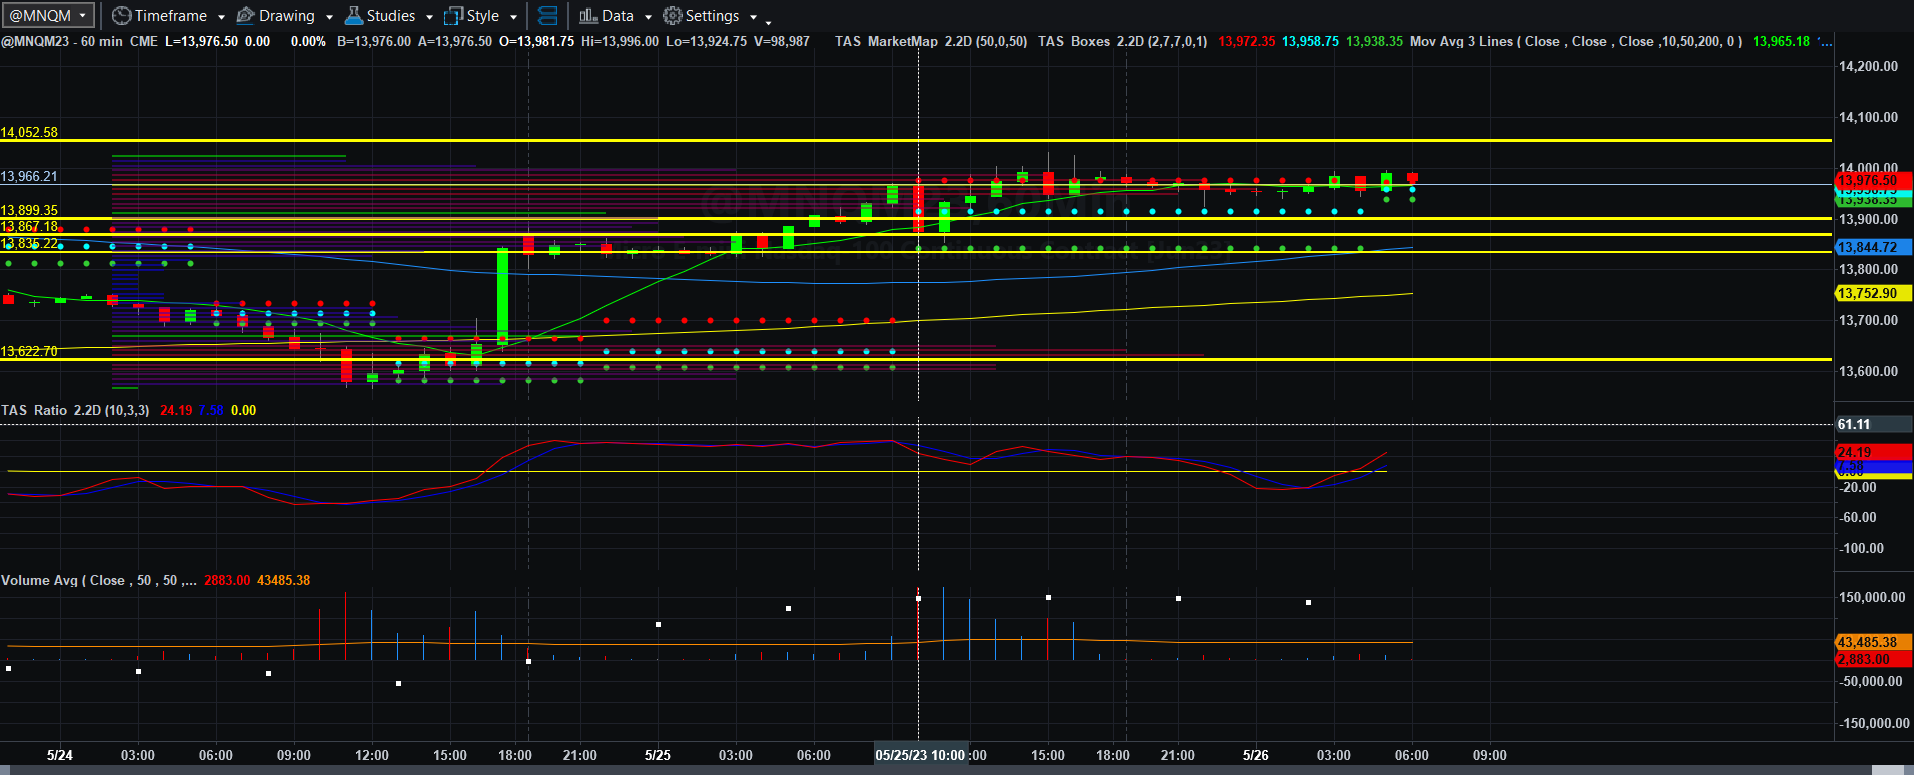The width and height of the screenshot is (1914, 775).
Task: Click the blue stacked panels icon
Action: 547,16
